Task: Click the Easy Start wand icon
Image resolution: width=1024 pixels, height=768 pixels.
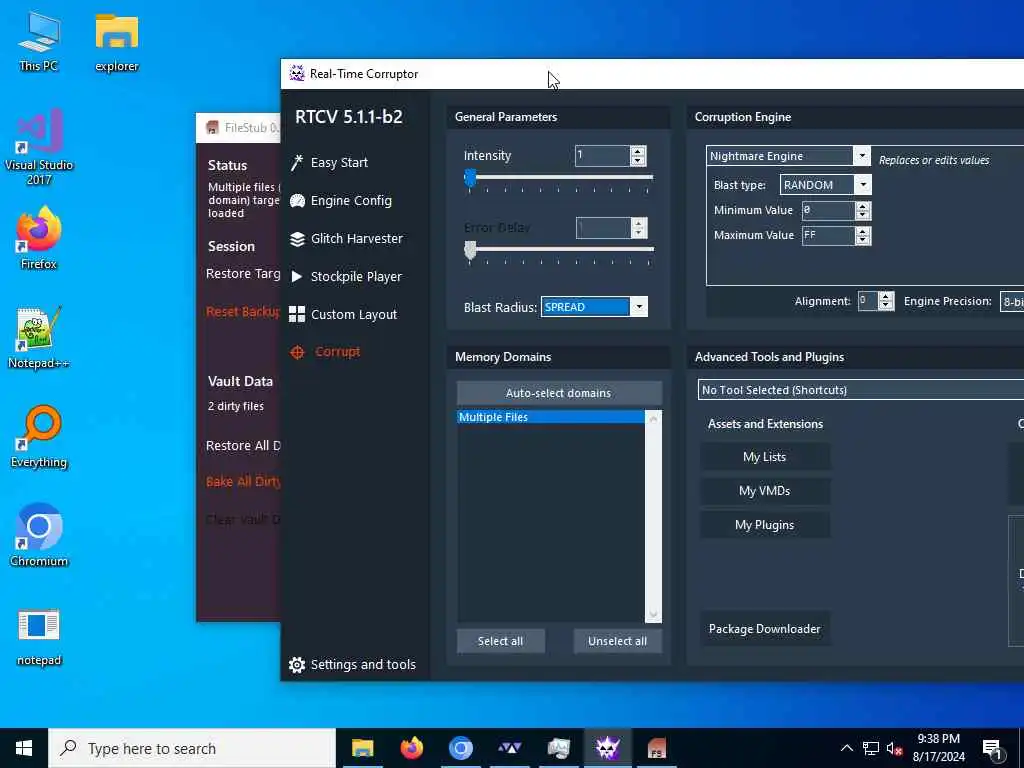Action: [297, 163]
